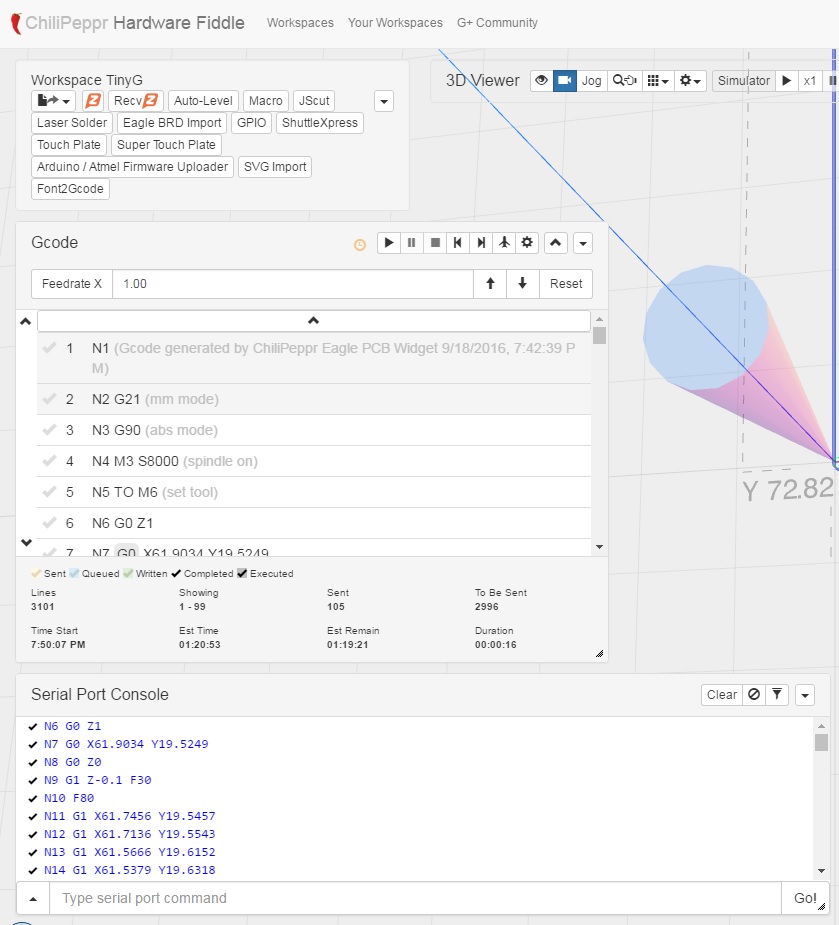Toggle Jog mode in 3D Viewer

592,81
